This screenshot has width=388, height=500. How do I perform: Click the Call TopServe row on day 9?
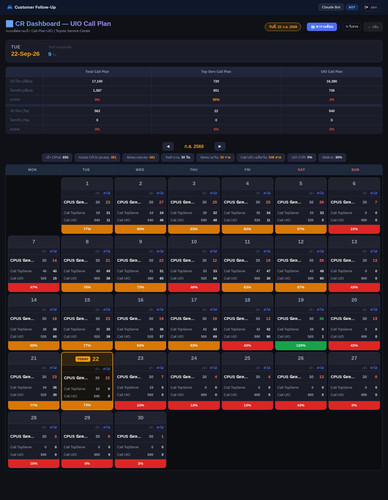pos(140,271)
